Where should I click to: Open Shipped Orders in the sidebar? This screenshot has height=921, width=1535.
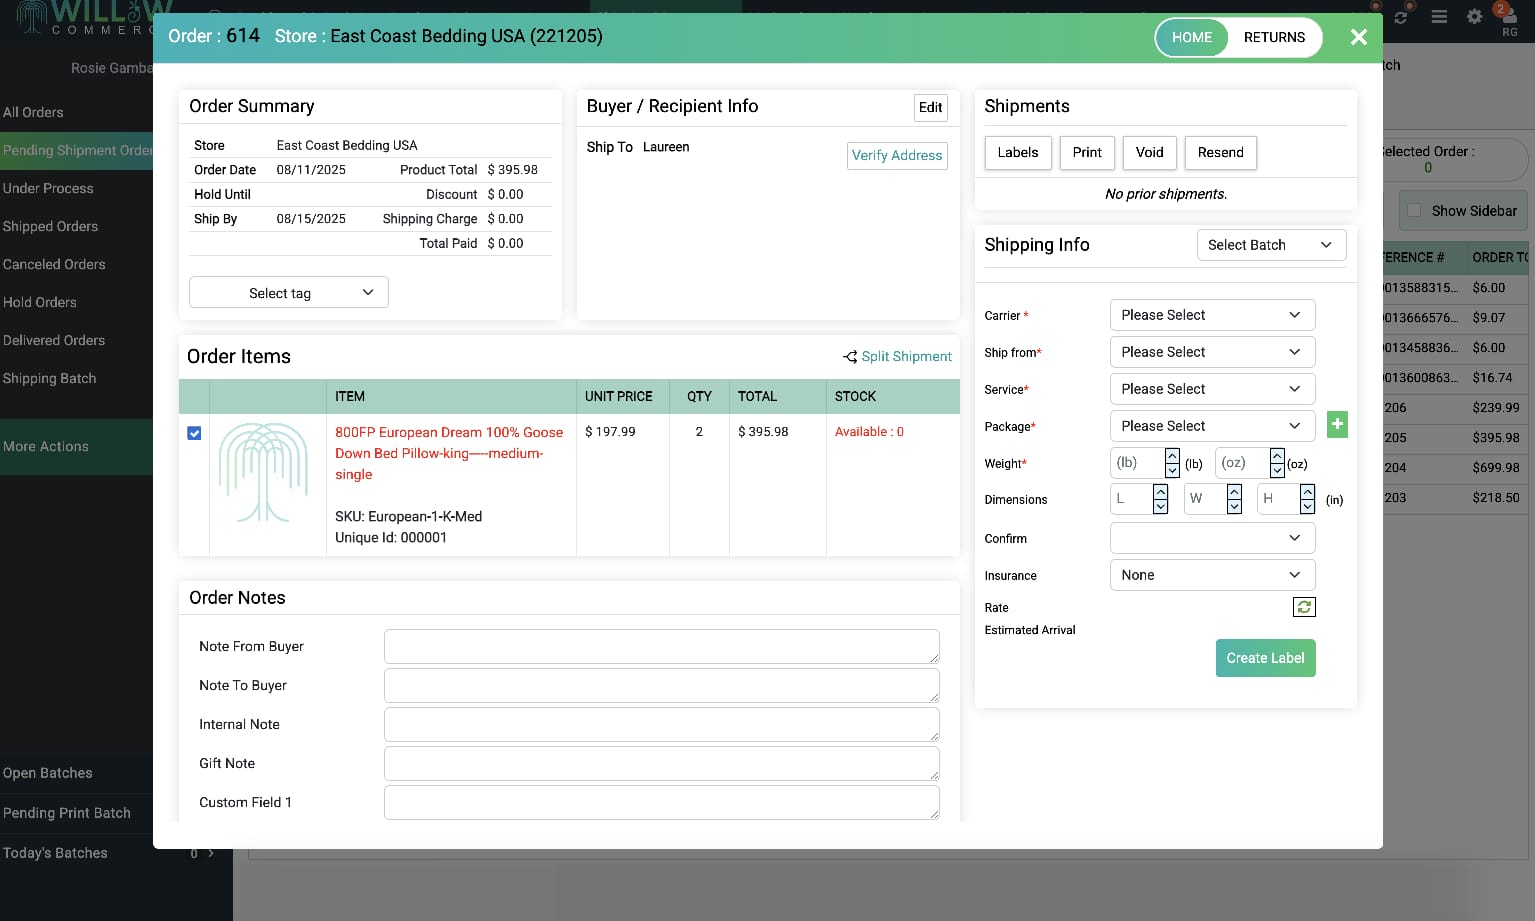50,227
